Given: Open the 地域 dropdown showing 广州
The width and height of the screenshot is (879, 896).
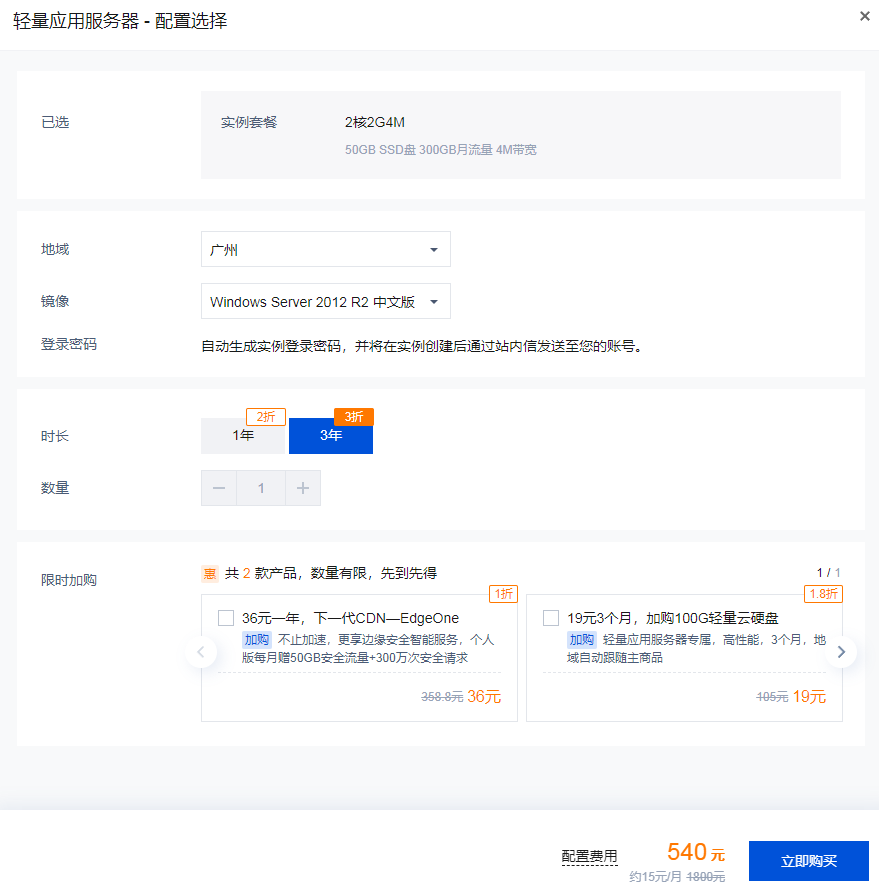Looking at the screenshot, I should click(326, 249).
